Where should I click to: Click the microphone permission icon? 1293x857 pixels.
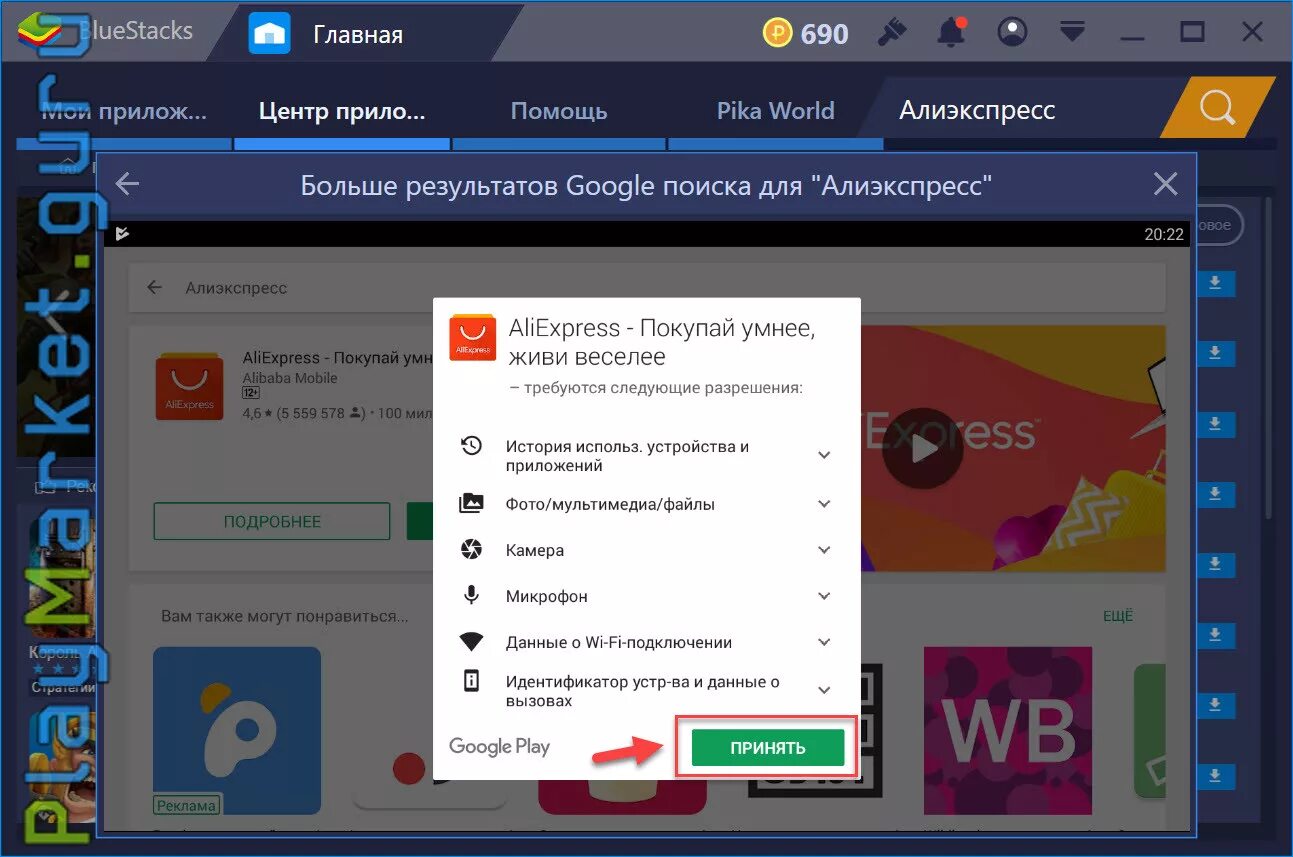point(471,596)
